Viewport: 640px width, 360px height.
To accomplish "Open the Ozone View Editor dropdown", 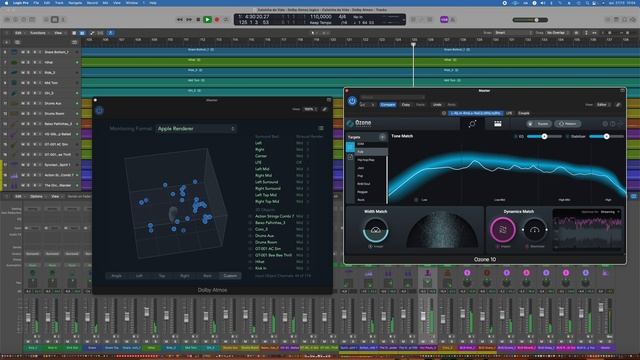I will point(603,105).
